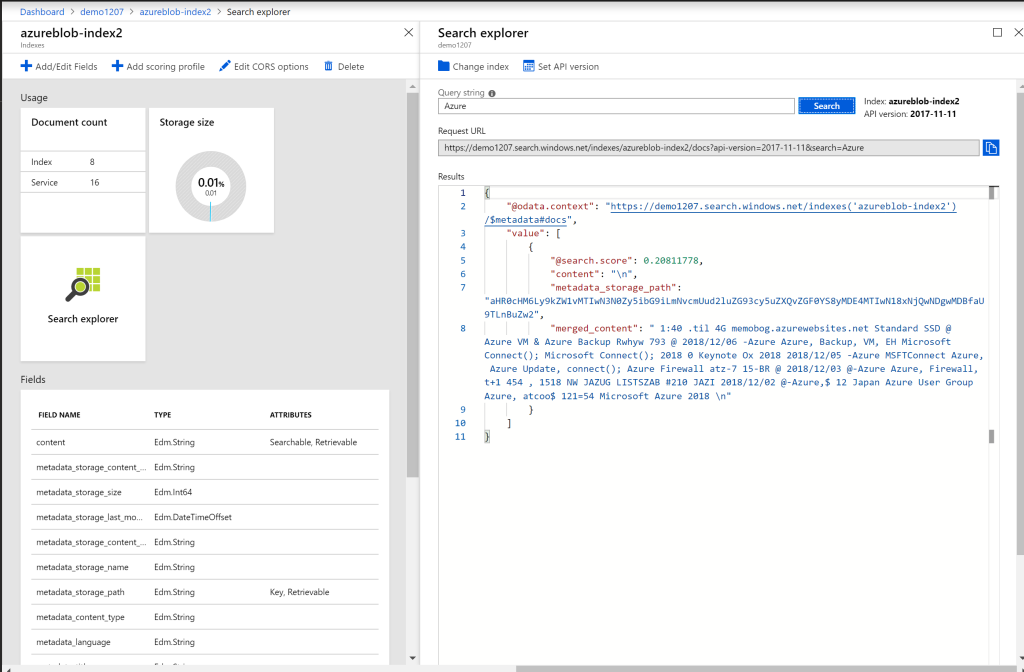This screenshot has width=1024, height=672.
Task: Select the metadata_content_type field row
Action: click(205, 616)
